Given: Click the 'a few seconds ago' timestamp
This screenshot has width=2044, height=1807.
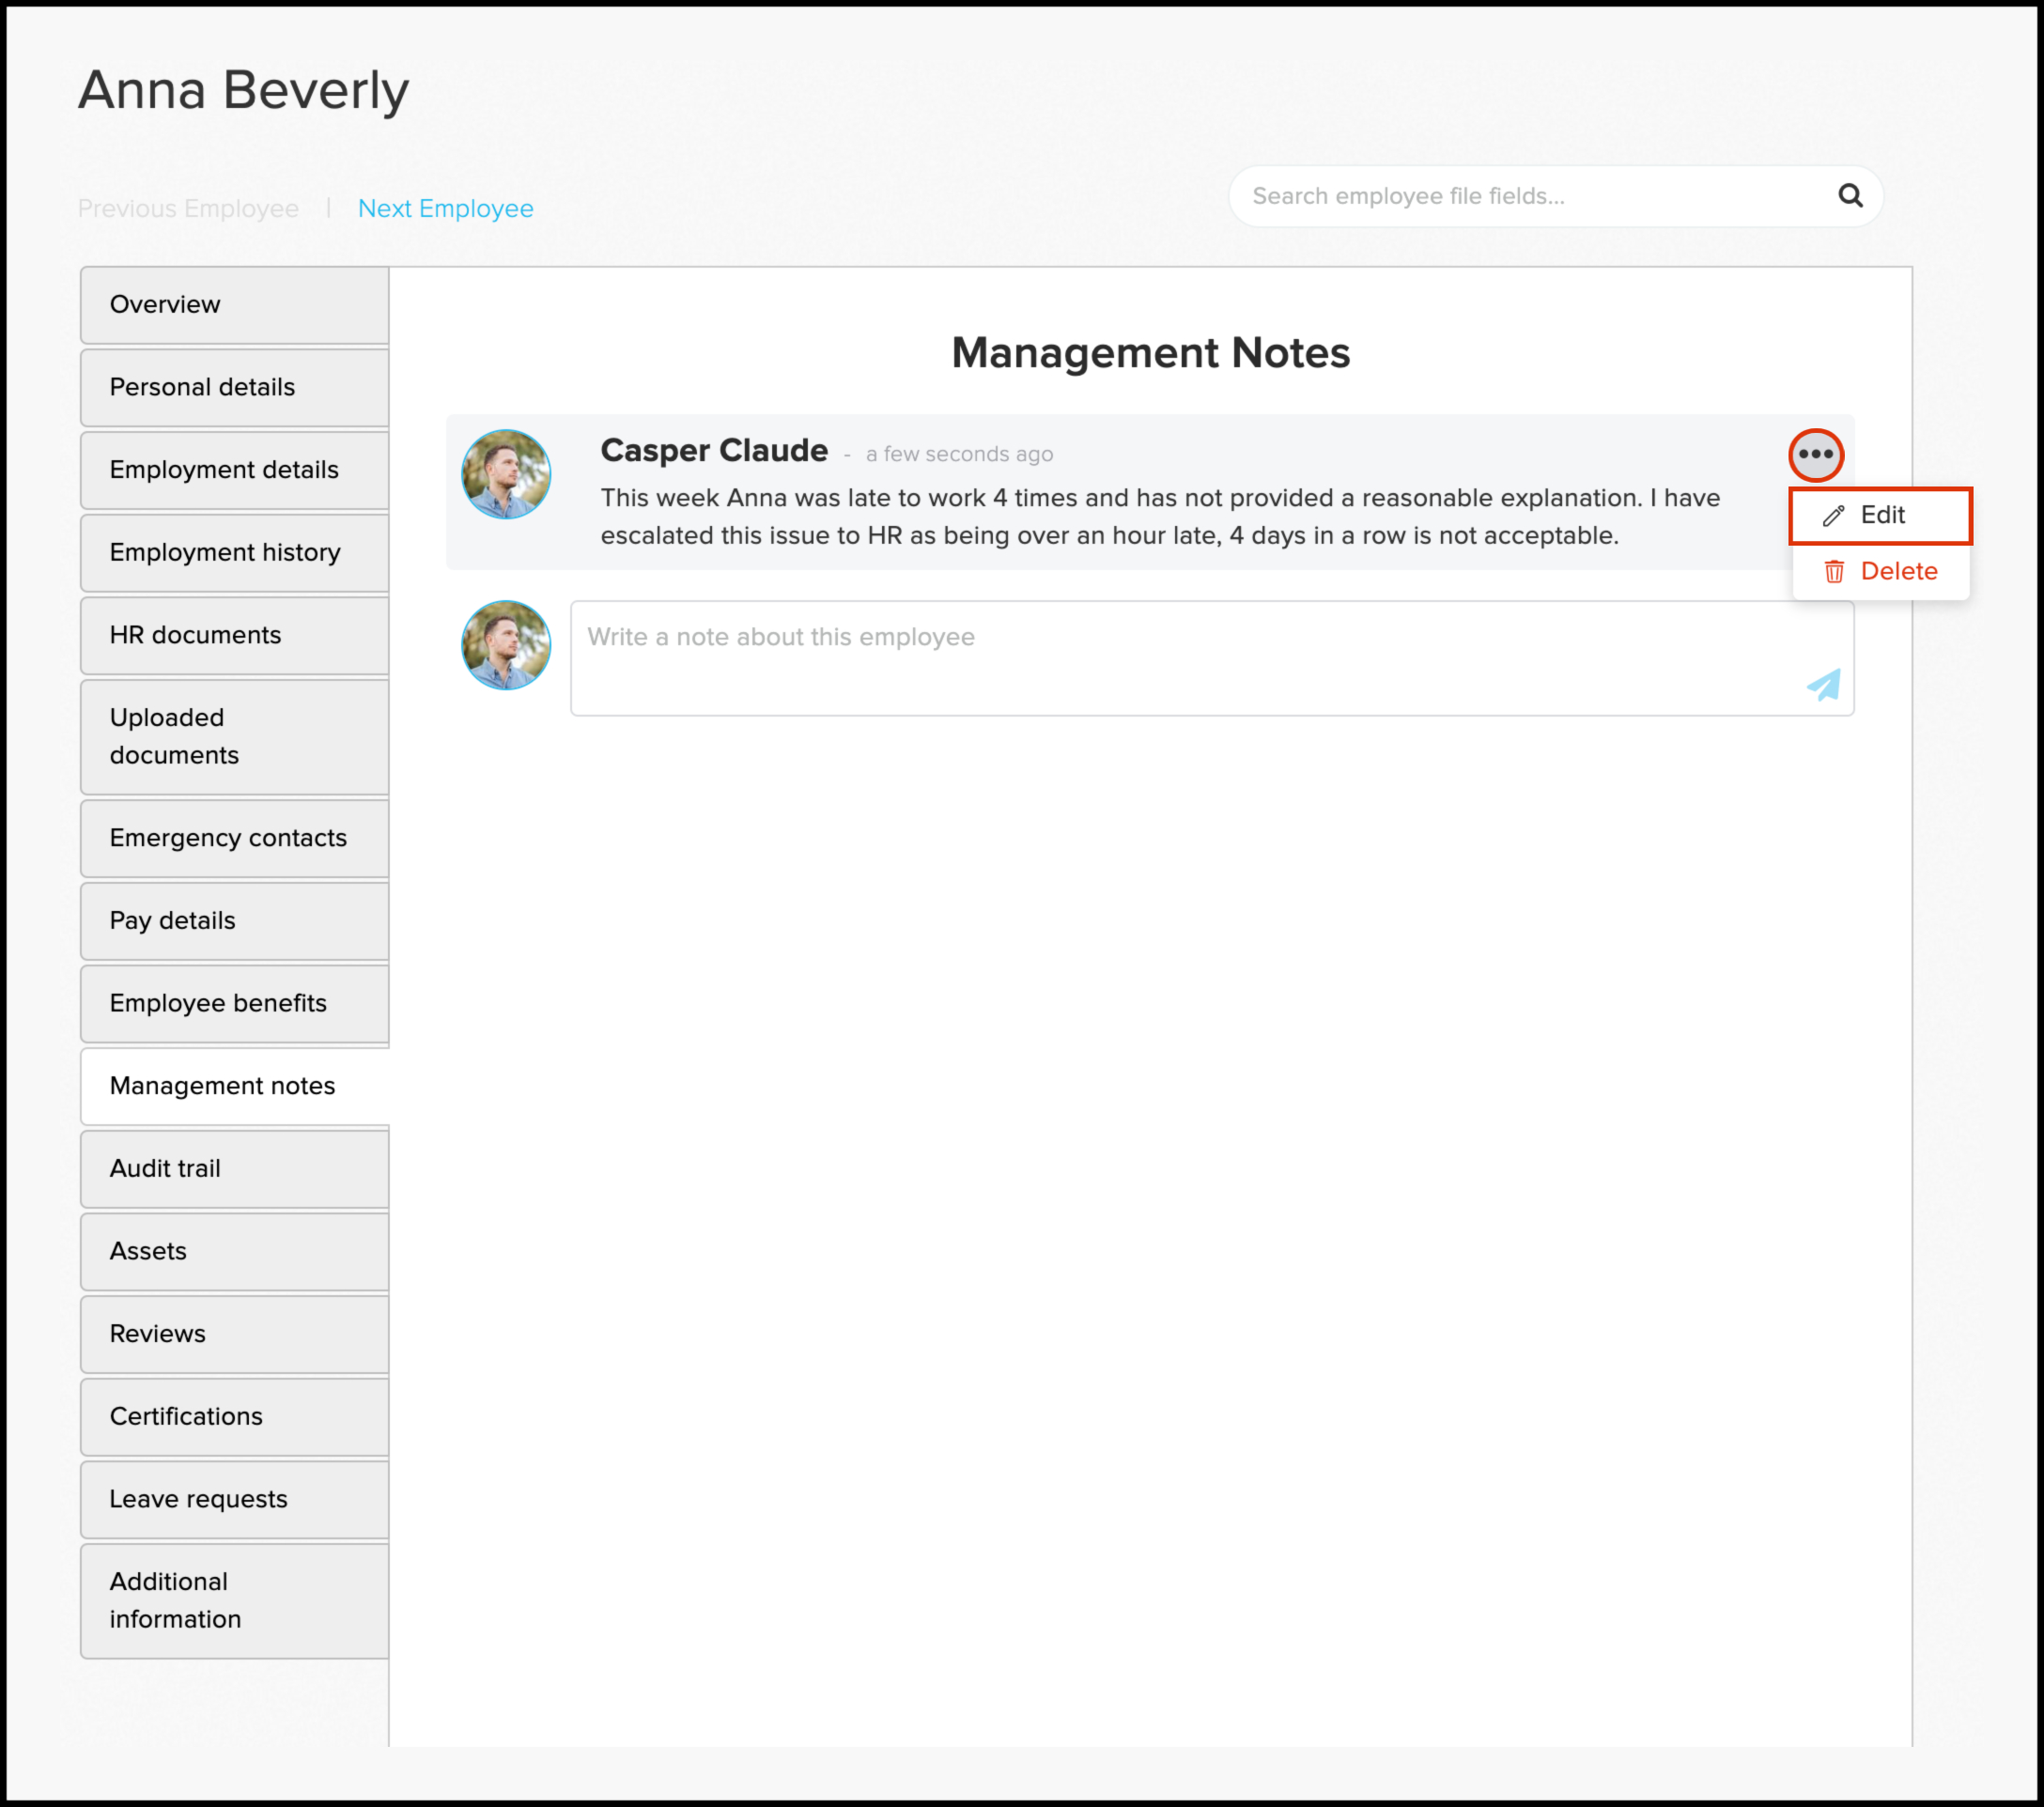Looking at the screenshot, I should coord(959,454).
